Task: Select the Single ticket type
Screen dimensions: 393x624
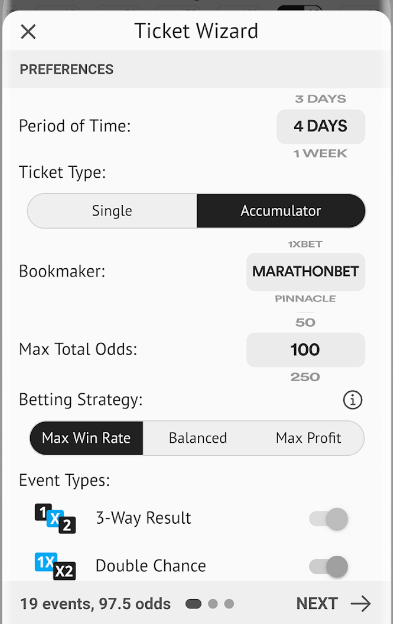Action: [x=112, y=211]
